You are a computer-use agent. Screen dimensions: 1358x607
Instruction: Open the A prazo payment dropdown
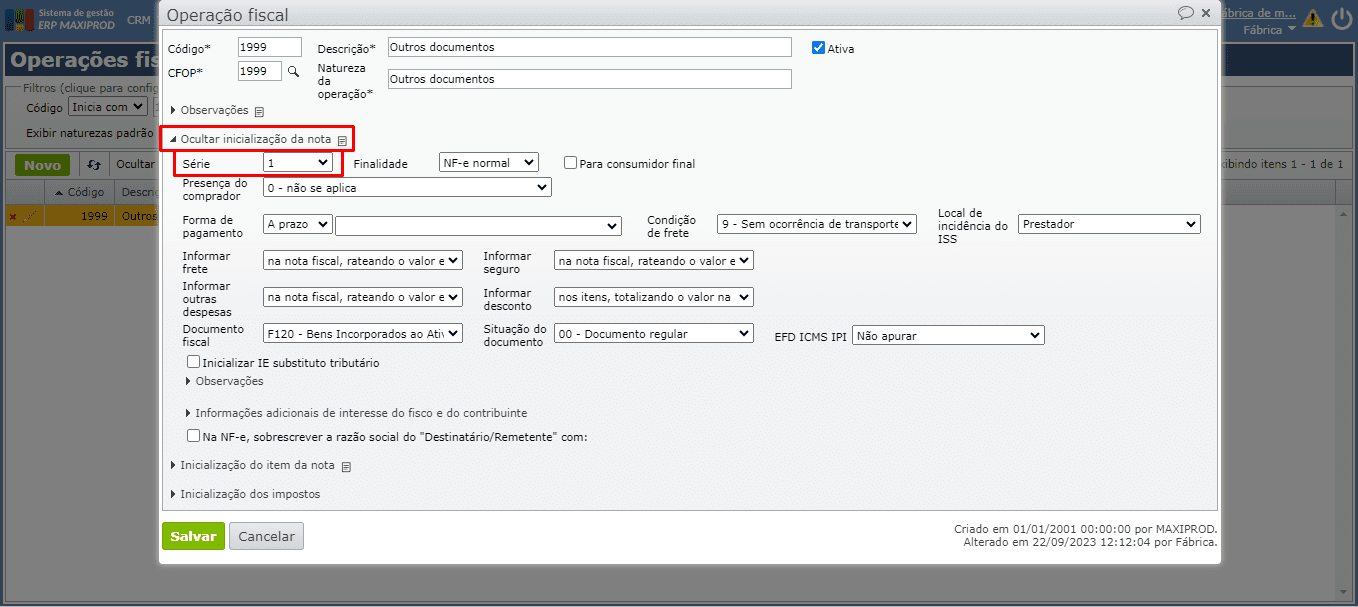coord(298,225)
